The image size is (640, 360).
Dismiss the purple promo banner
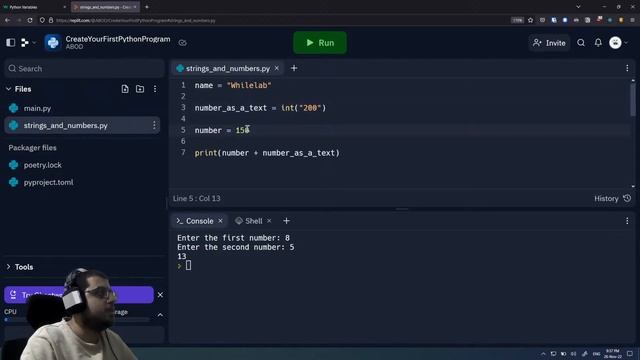pyautogui.click(x=160, y=295)
